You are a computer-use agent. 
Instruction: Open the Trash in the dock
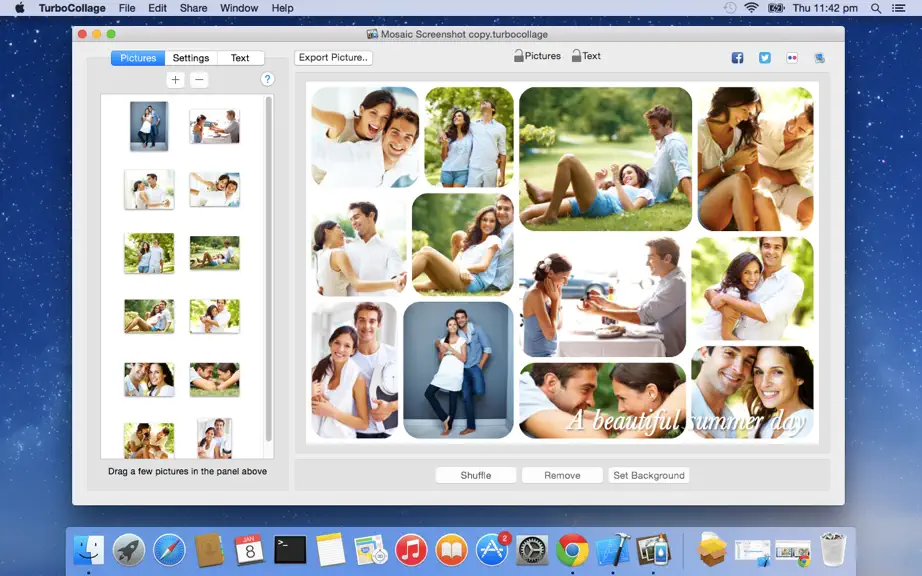pos(833,550)
